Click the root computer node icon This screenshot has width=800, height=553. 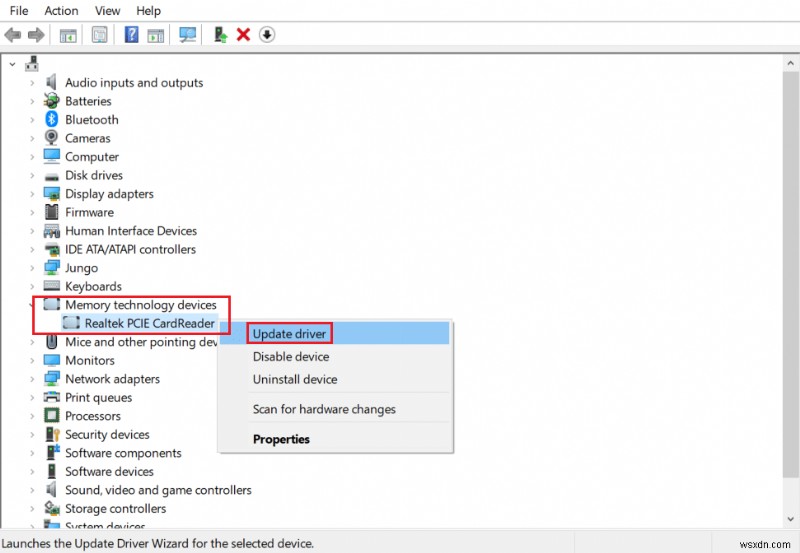point(32,64)
